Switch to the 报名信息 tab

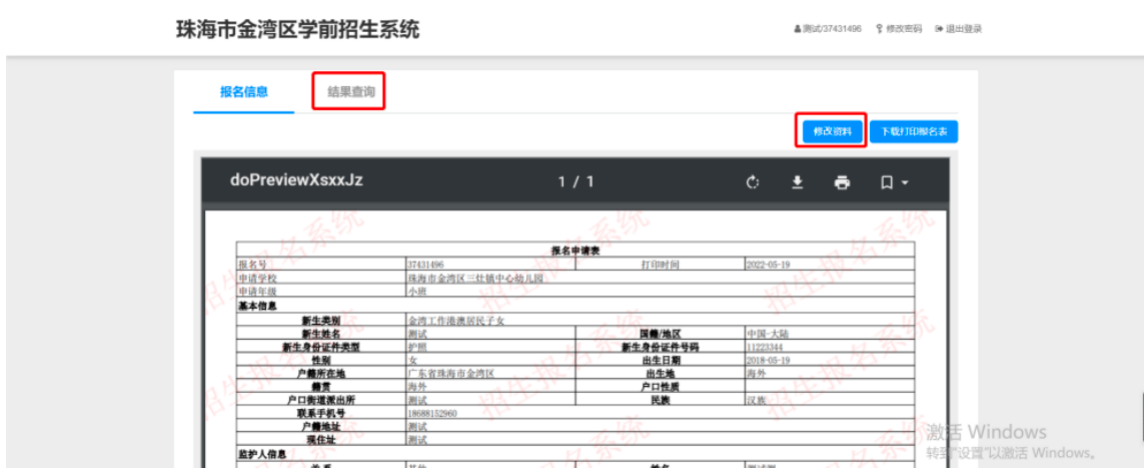coord(244,92)
